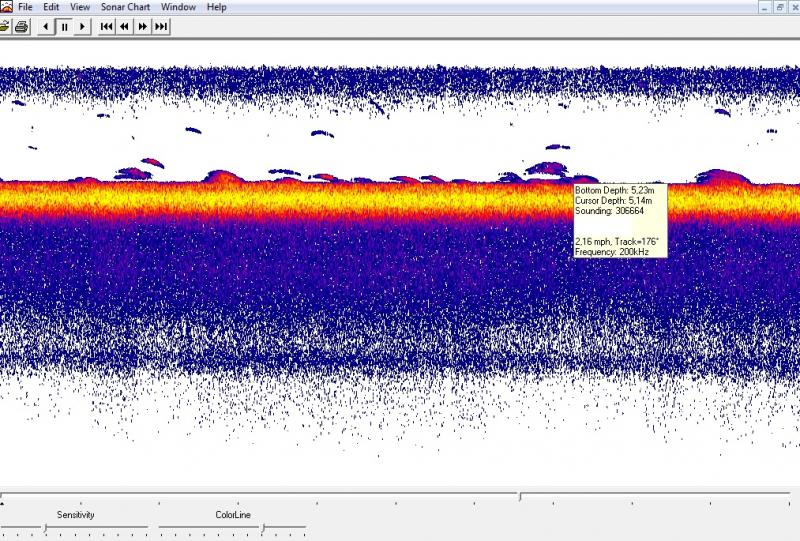Click the ColorLine slider handle
The height and width of the screenshot is (541, 800).
point(263,527)
